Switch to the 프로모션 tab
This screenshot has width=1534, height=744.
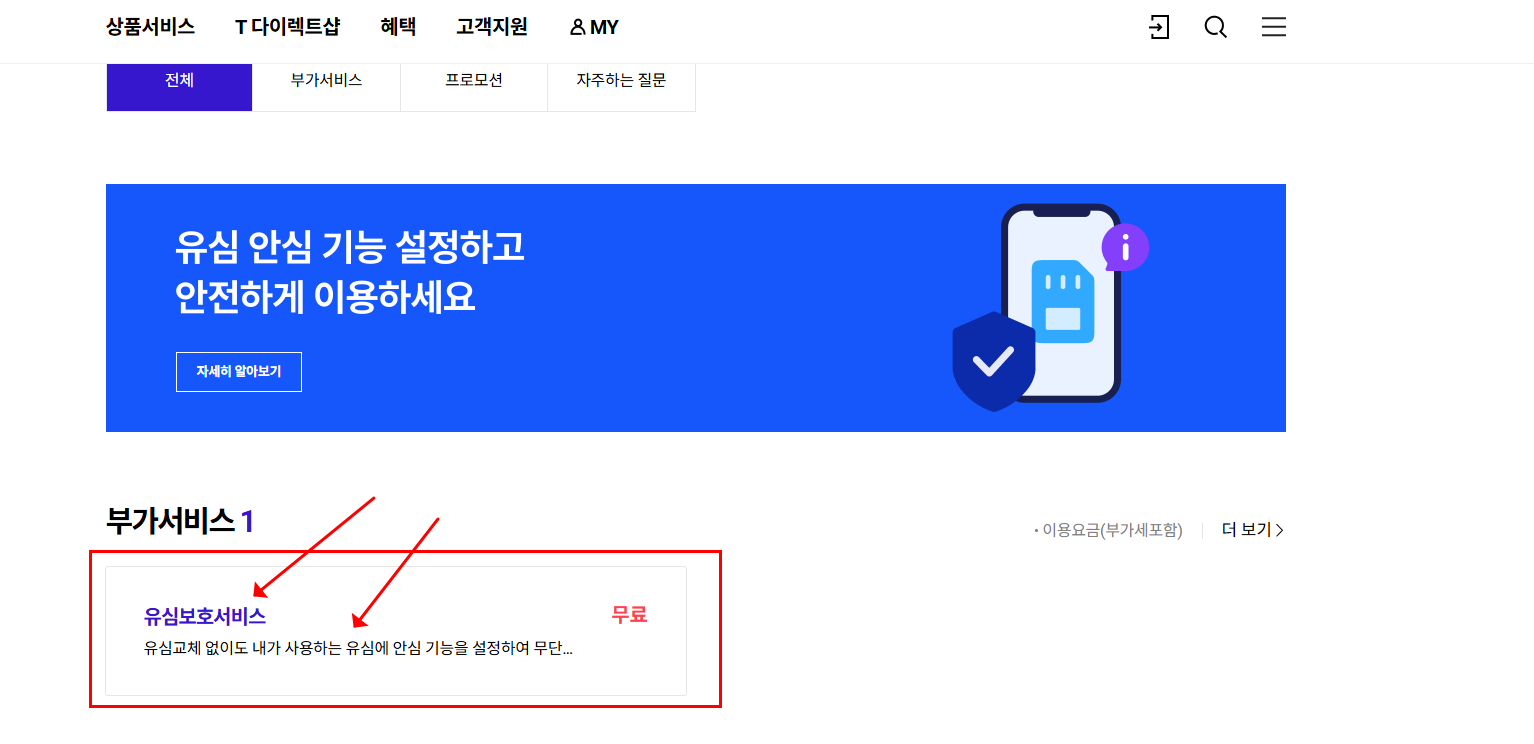(474, 80)
